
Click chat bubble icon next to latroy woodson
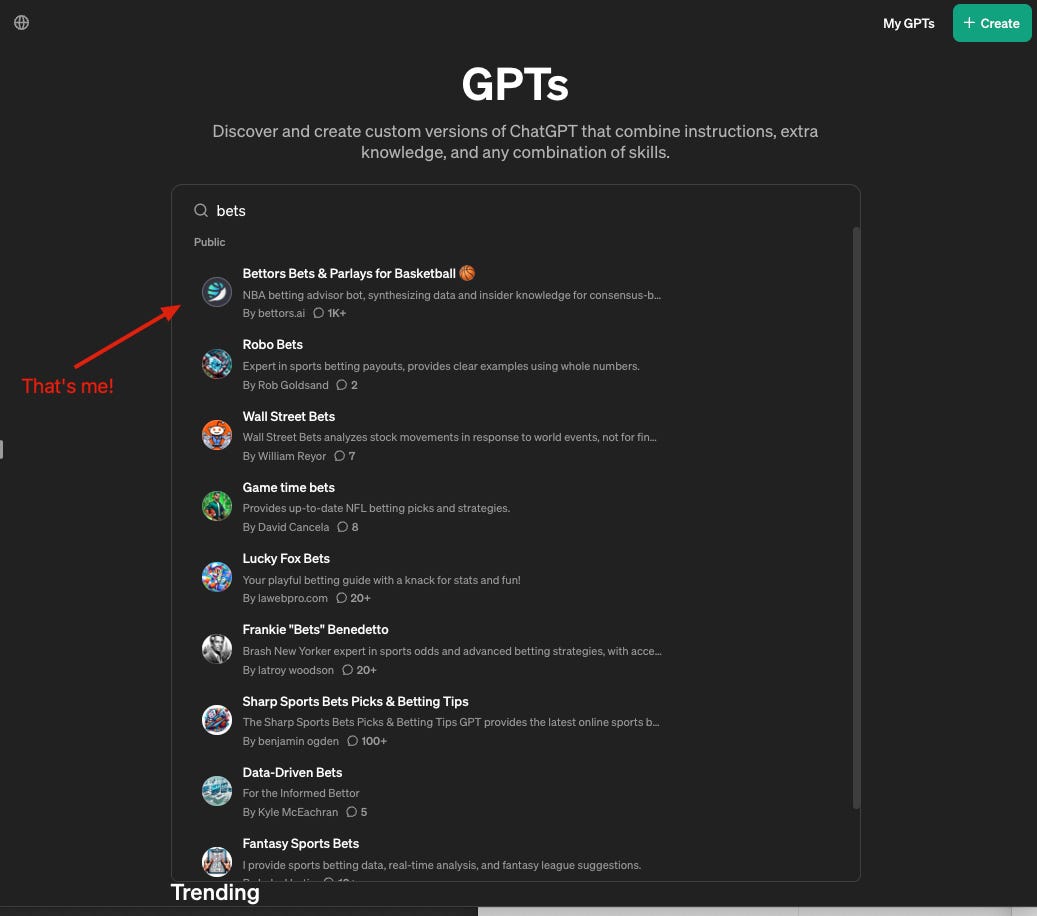347,670
